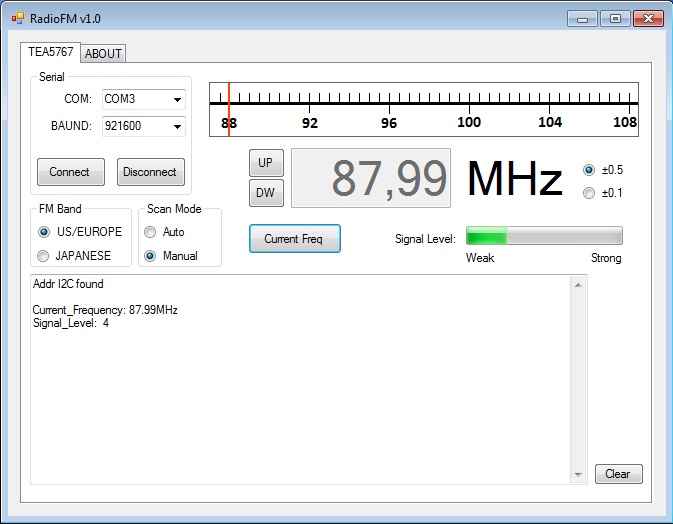This screenshot has width=673, height=524.
Task: Click the log scrollbar up arrow
Action: [578, 285]
